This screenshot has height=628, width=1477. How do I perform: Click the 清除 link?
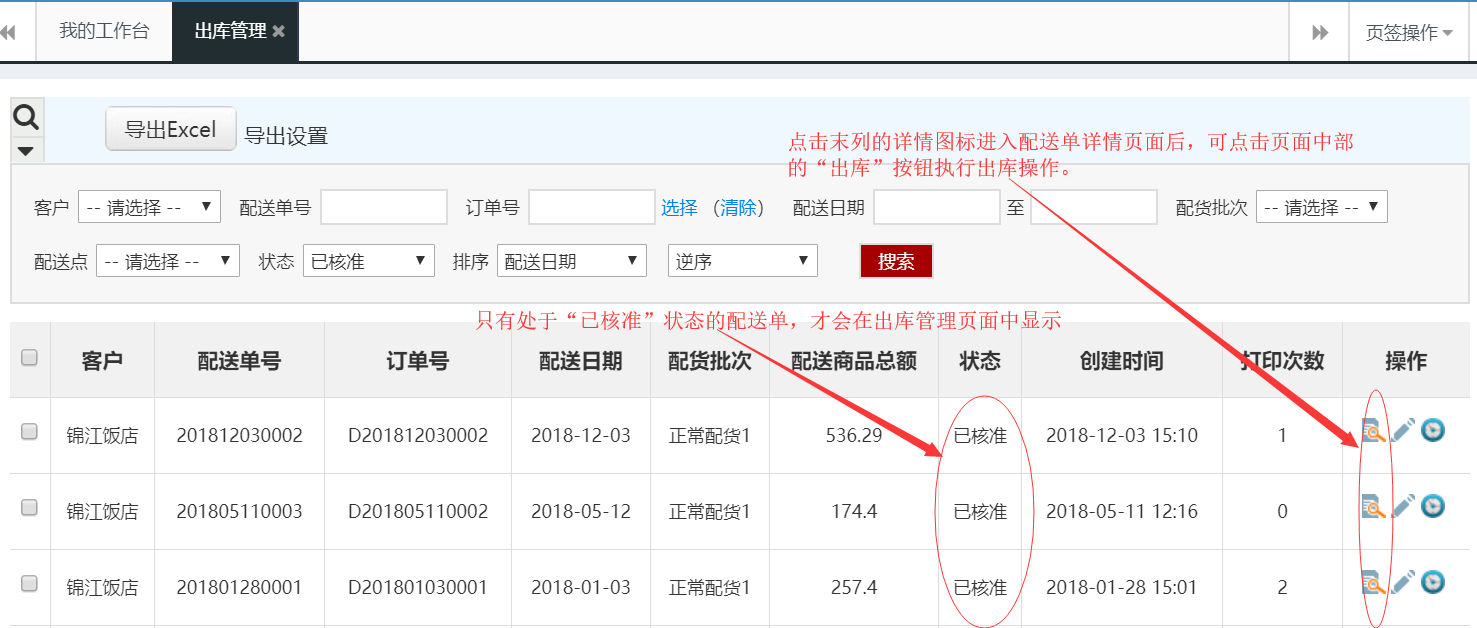point(738,208)
